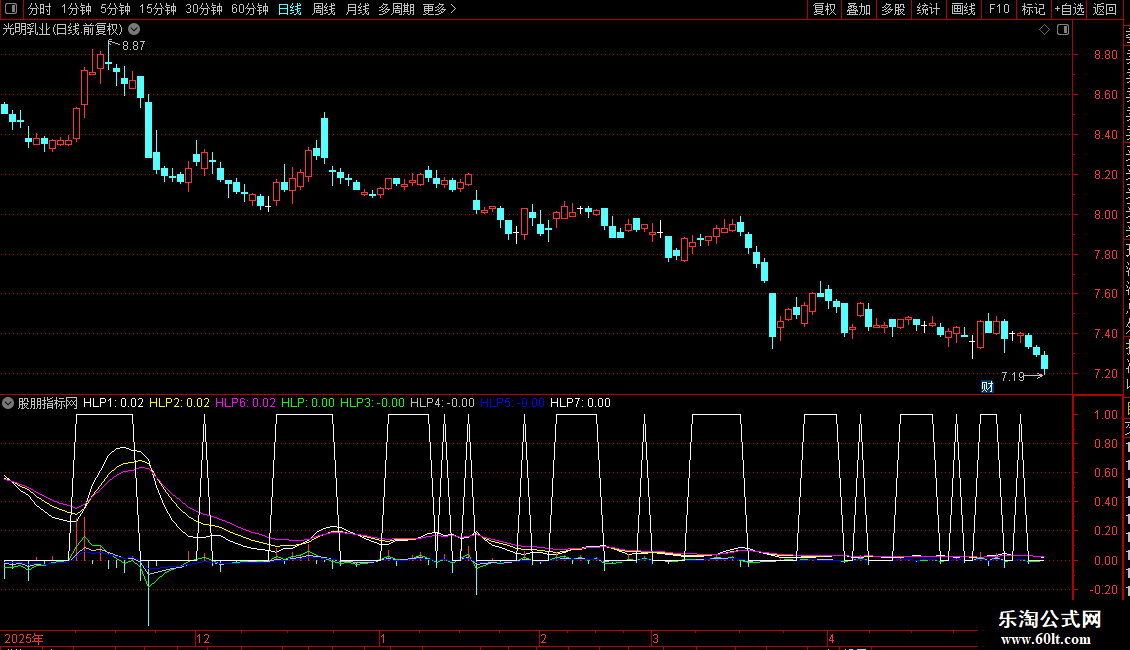Click the 12 month marker on timeline
Image resolution: width=1130 pixels, height=650 pixels.
point(203,638)
